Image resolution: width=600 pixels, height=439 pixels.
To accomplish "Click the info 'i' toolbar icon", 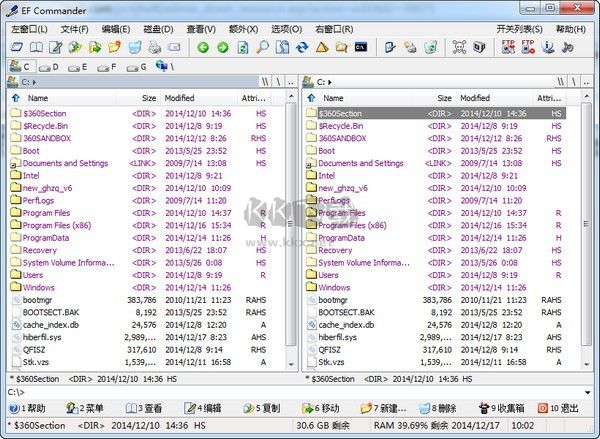I will click(548, 47).
